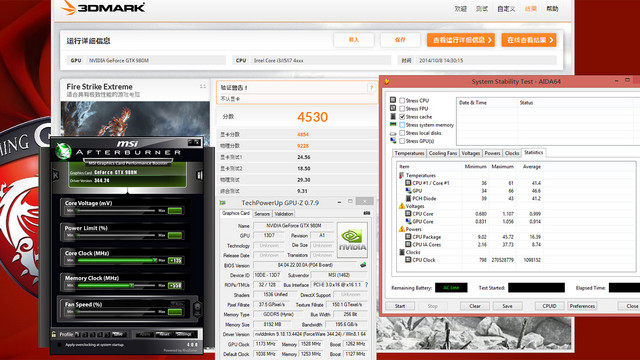The image size is (640, 360).
Task: Click the Stress CPU chip icon
Action: pos(393,100)
